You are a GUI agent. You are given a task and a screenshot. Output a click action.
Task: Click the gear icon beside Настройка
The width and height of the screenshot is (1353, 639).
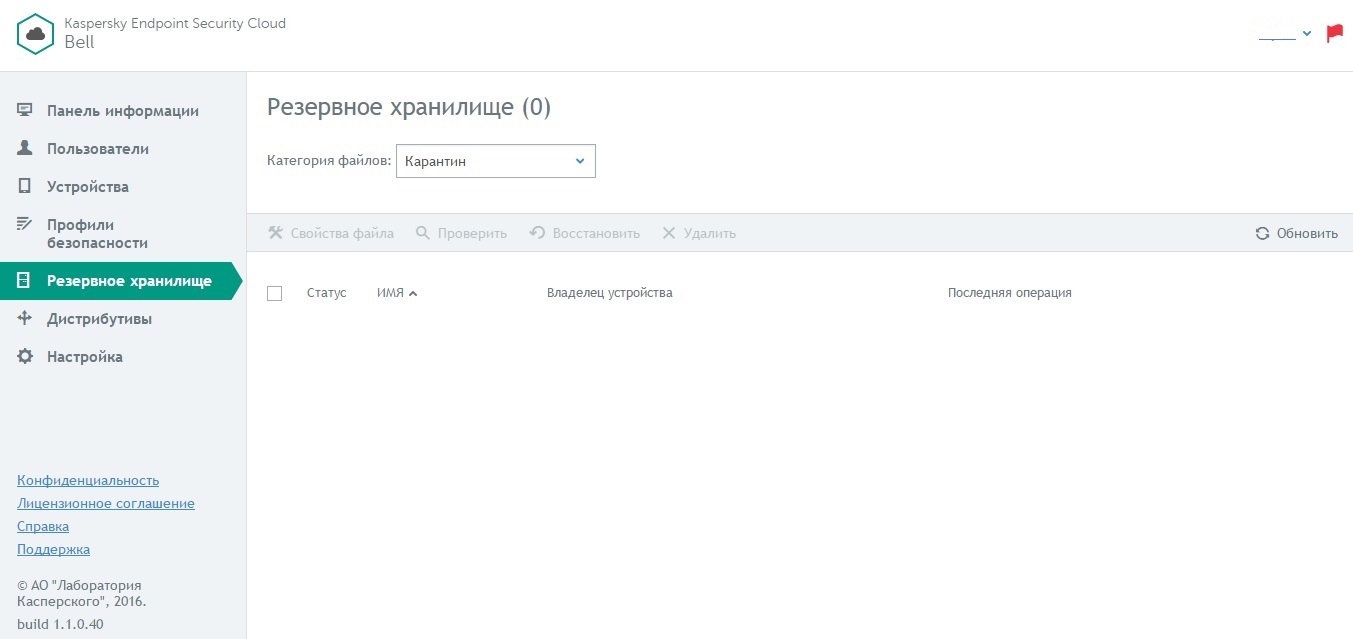25,356
